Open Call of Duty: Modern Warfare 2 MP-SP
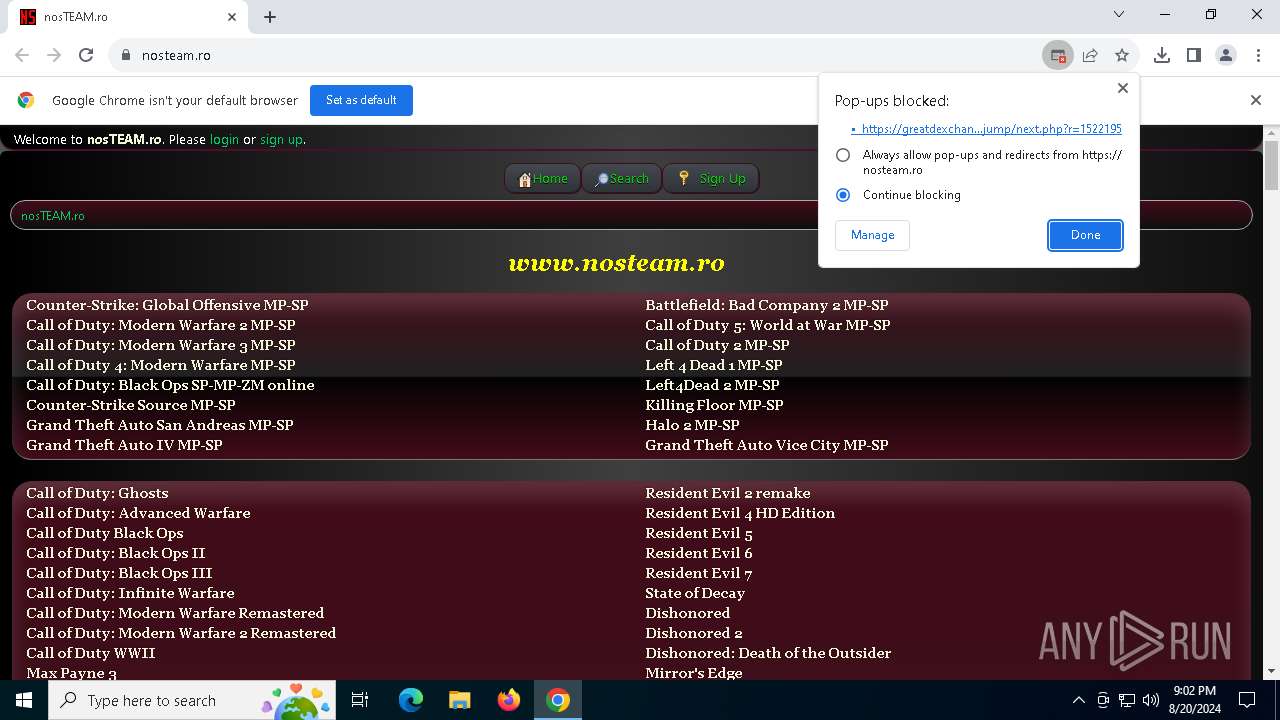Screen dimensions: 1280x720 pyautogui.click(x=161, y=325)
